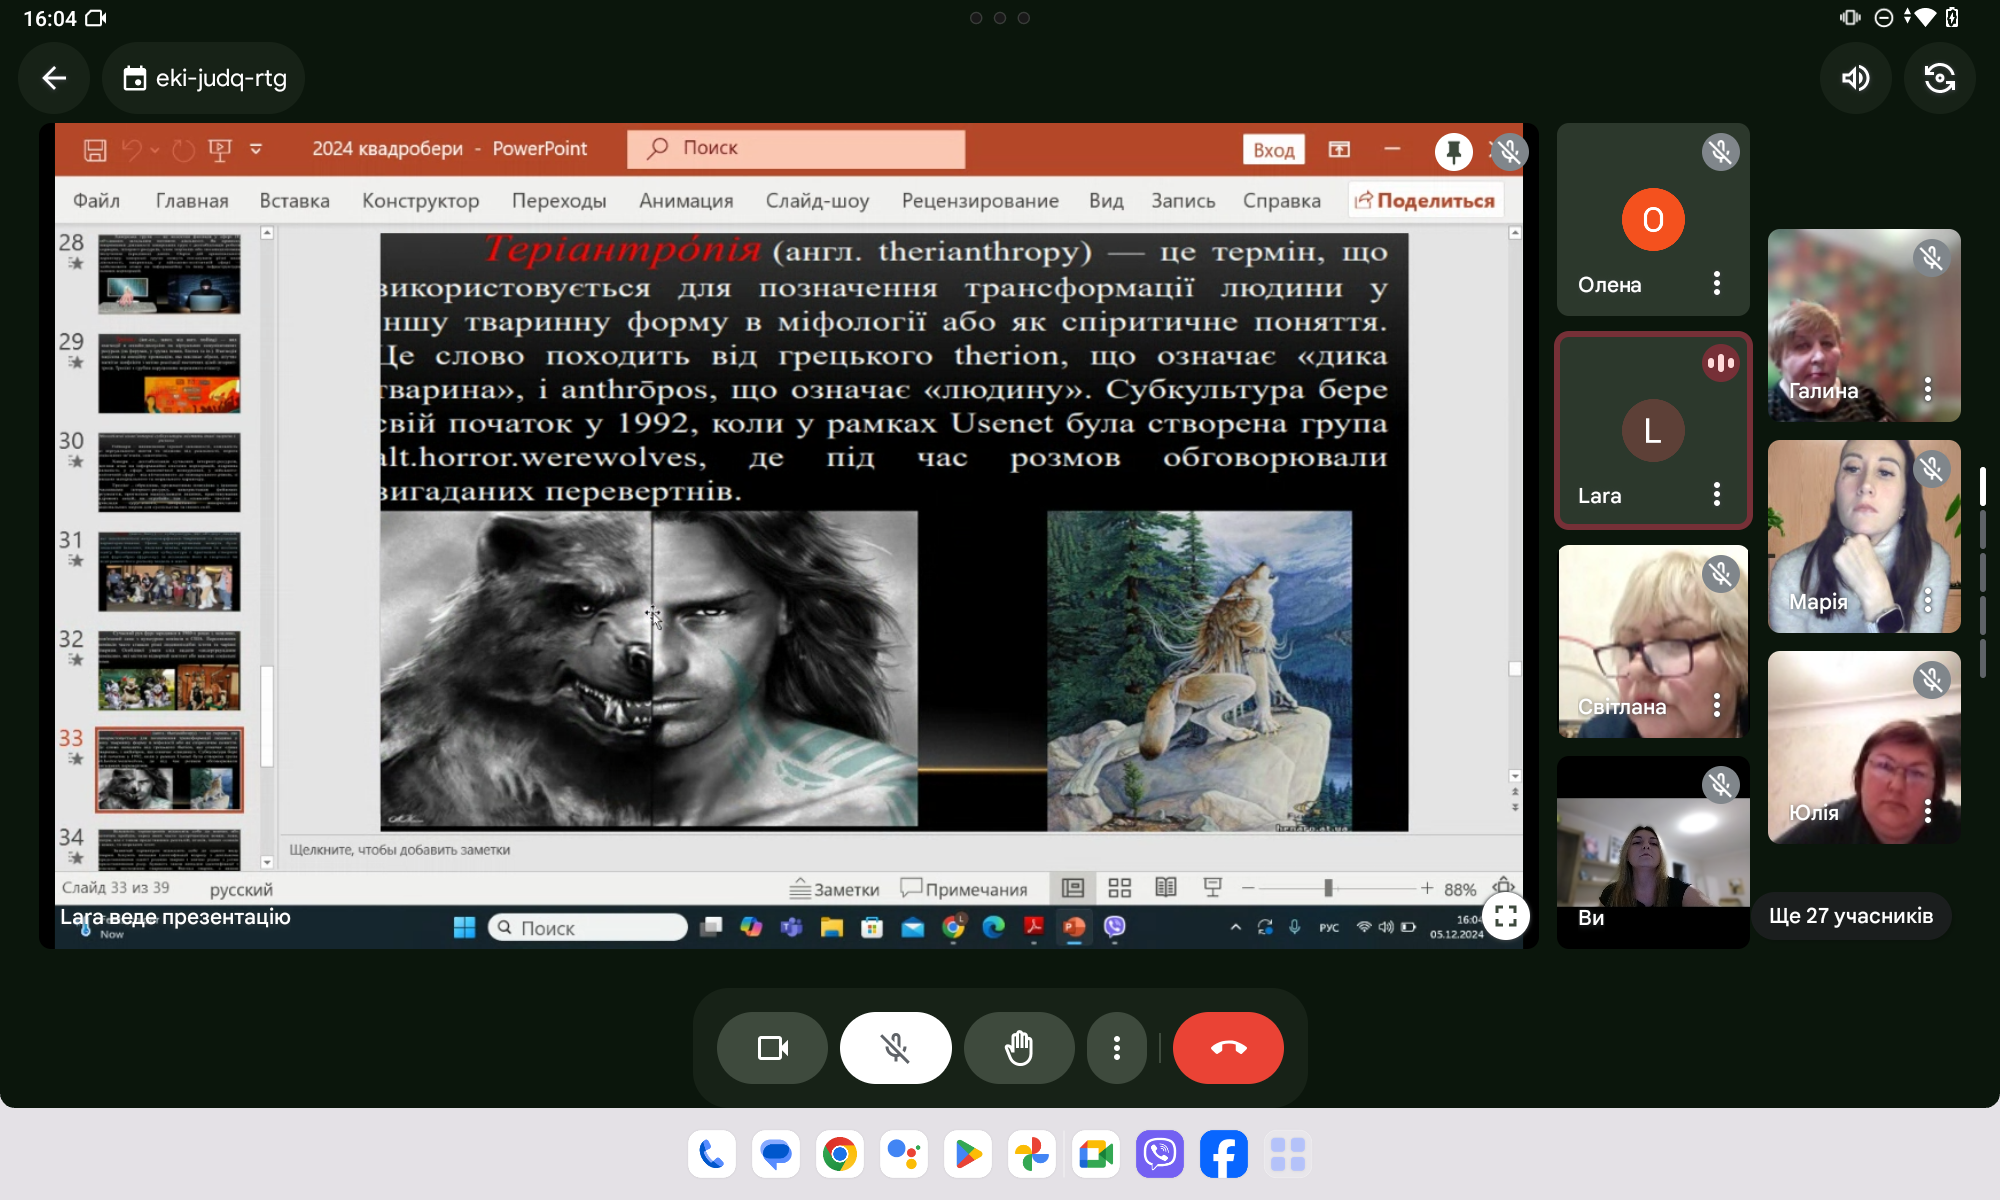The image size is (2000, 1200).
Task: Unpin the presentation with the pin icon
Action: 1453,151
